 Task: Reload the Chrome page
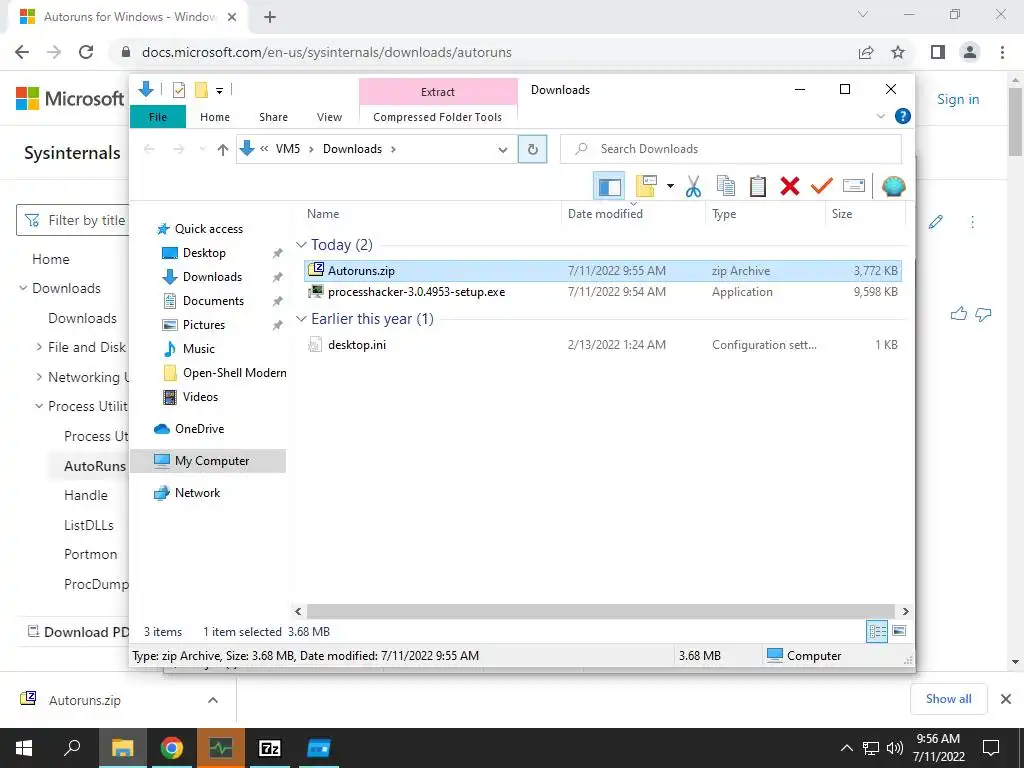86,52
